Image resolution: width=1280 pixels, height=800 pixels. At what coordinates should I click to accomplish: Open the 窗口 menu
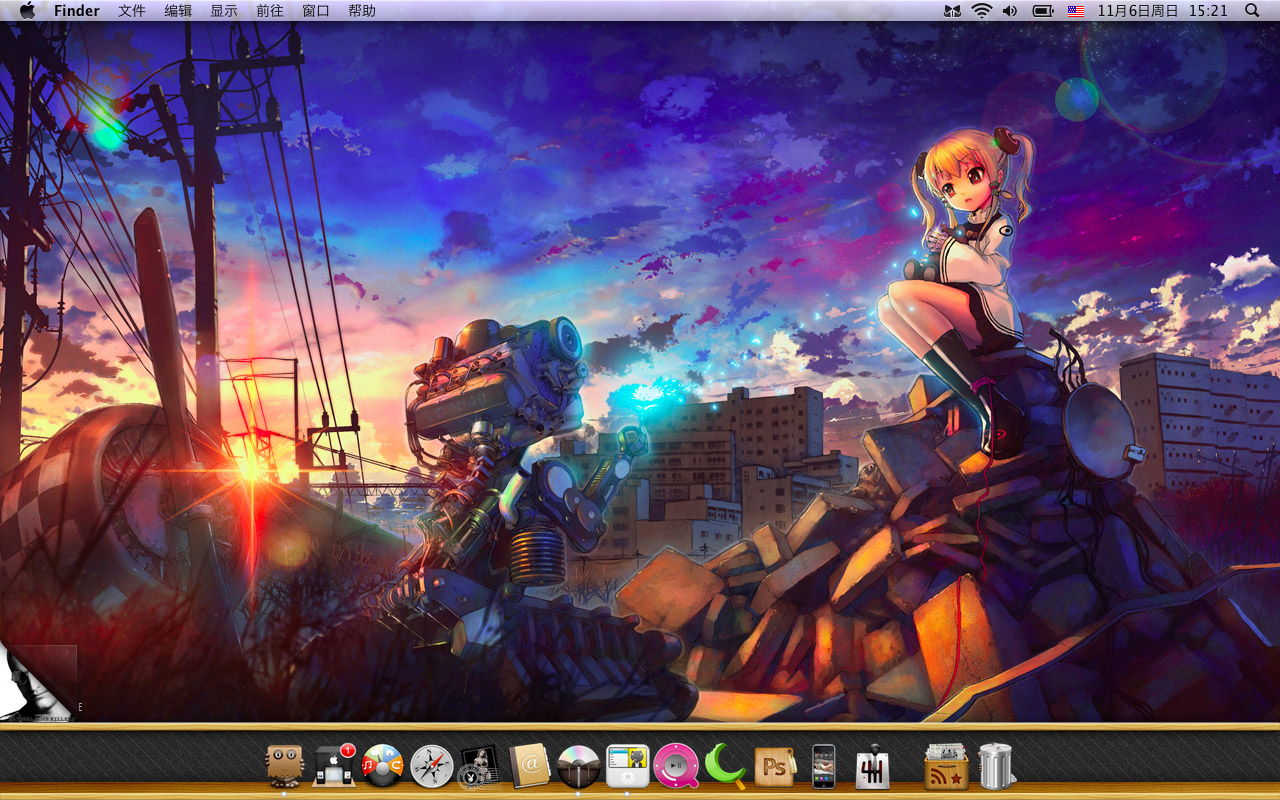[316, 10]
